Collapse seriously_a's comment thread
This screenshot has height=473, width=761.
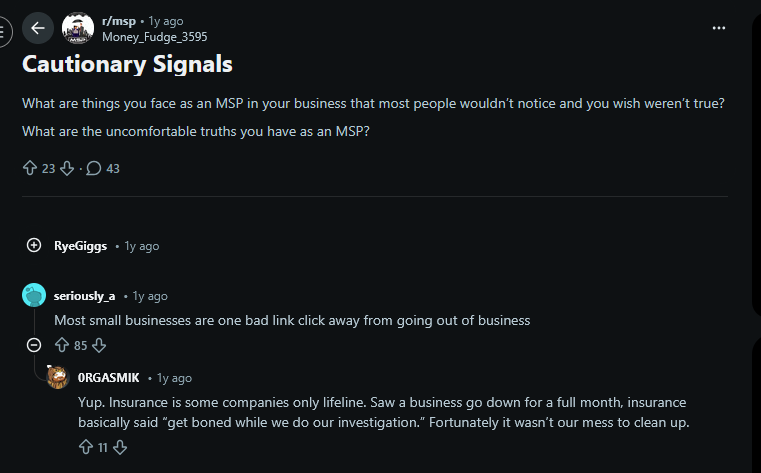[x=34, y=345]
